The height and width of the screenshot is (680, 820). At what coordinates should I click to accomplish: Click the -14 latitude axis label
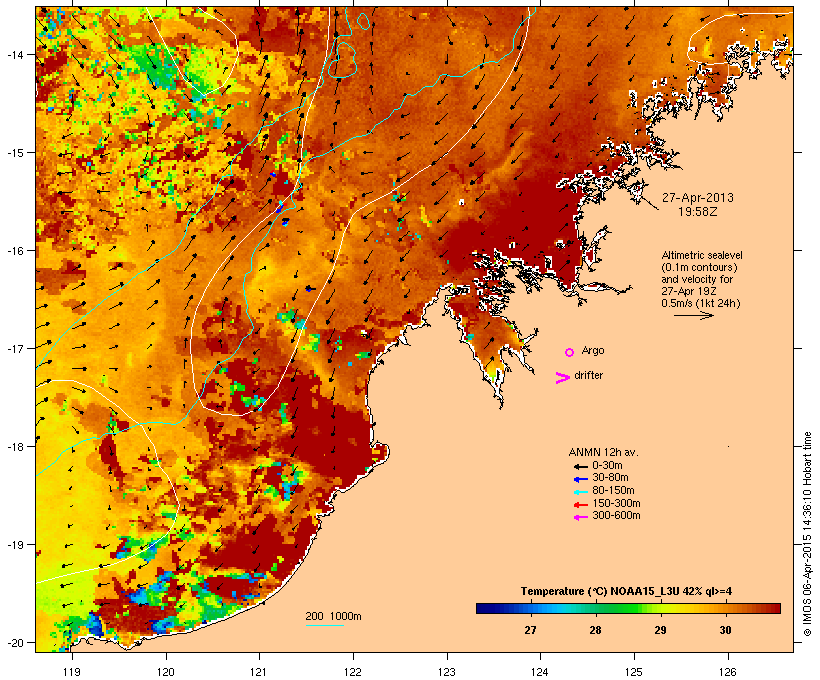pyautogui.click(x=14, y=54)
